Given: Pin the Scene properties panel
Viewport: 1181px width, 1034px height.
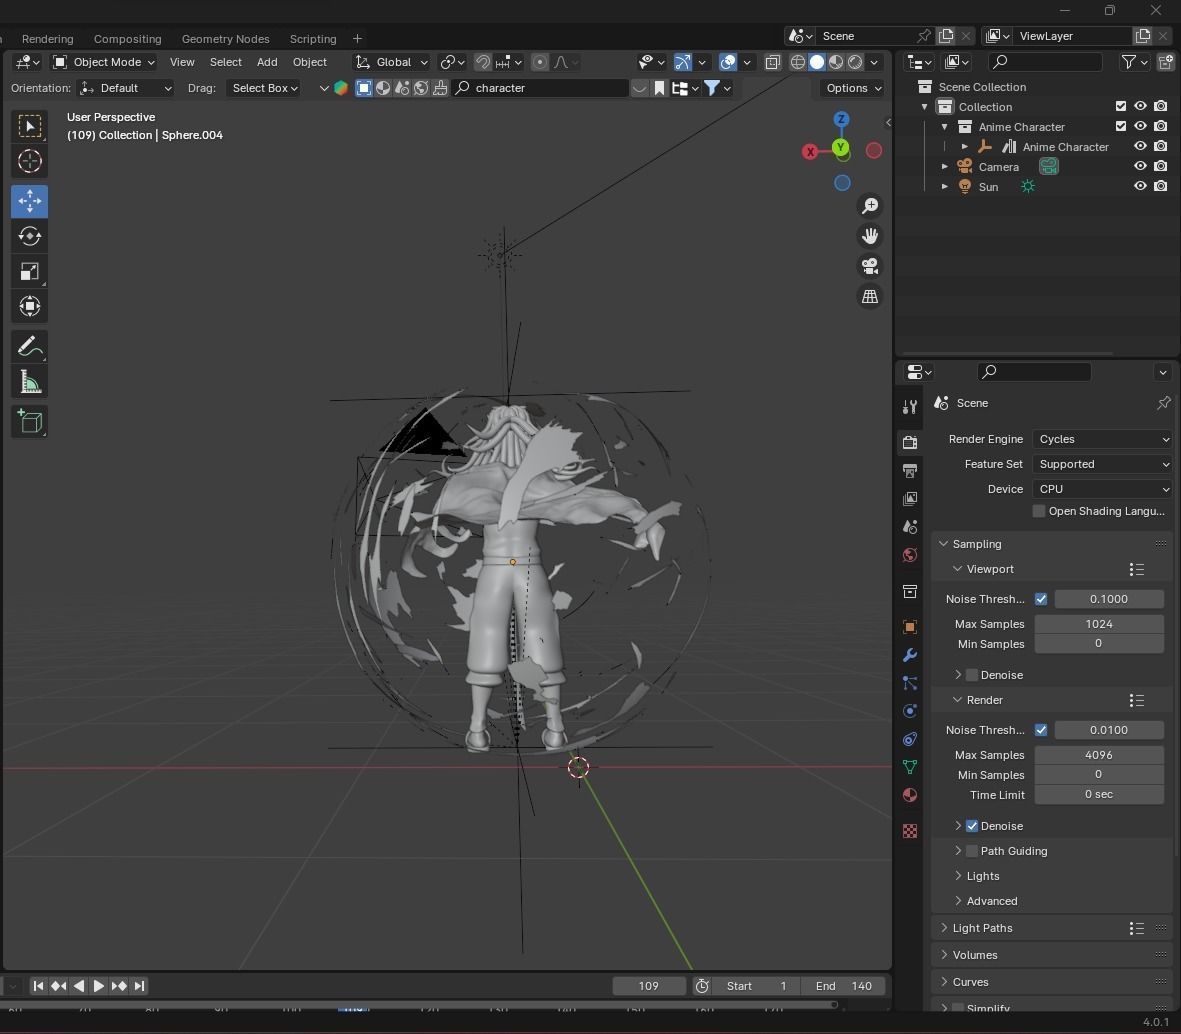Looking at the screenshot, I should [x=1164, y=403].
